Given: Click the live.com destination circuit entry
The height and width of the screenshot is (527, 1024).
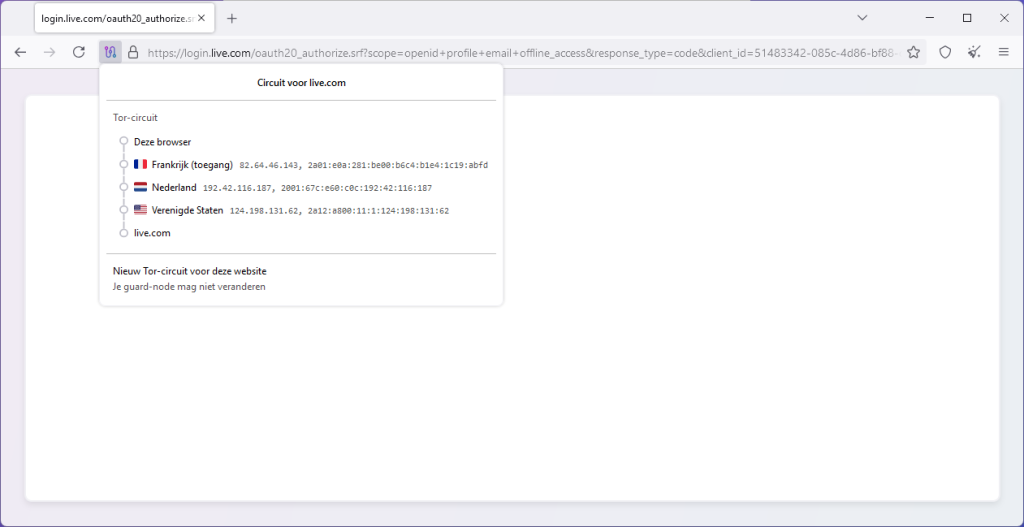Looking at the screenshot, I should coord(152,233).
